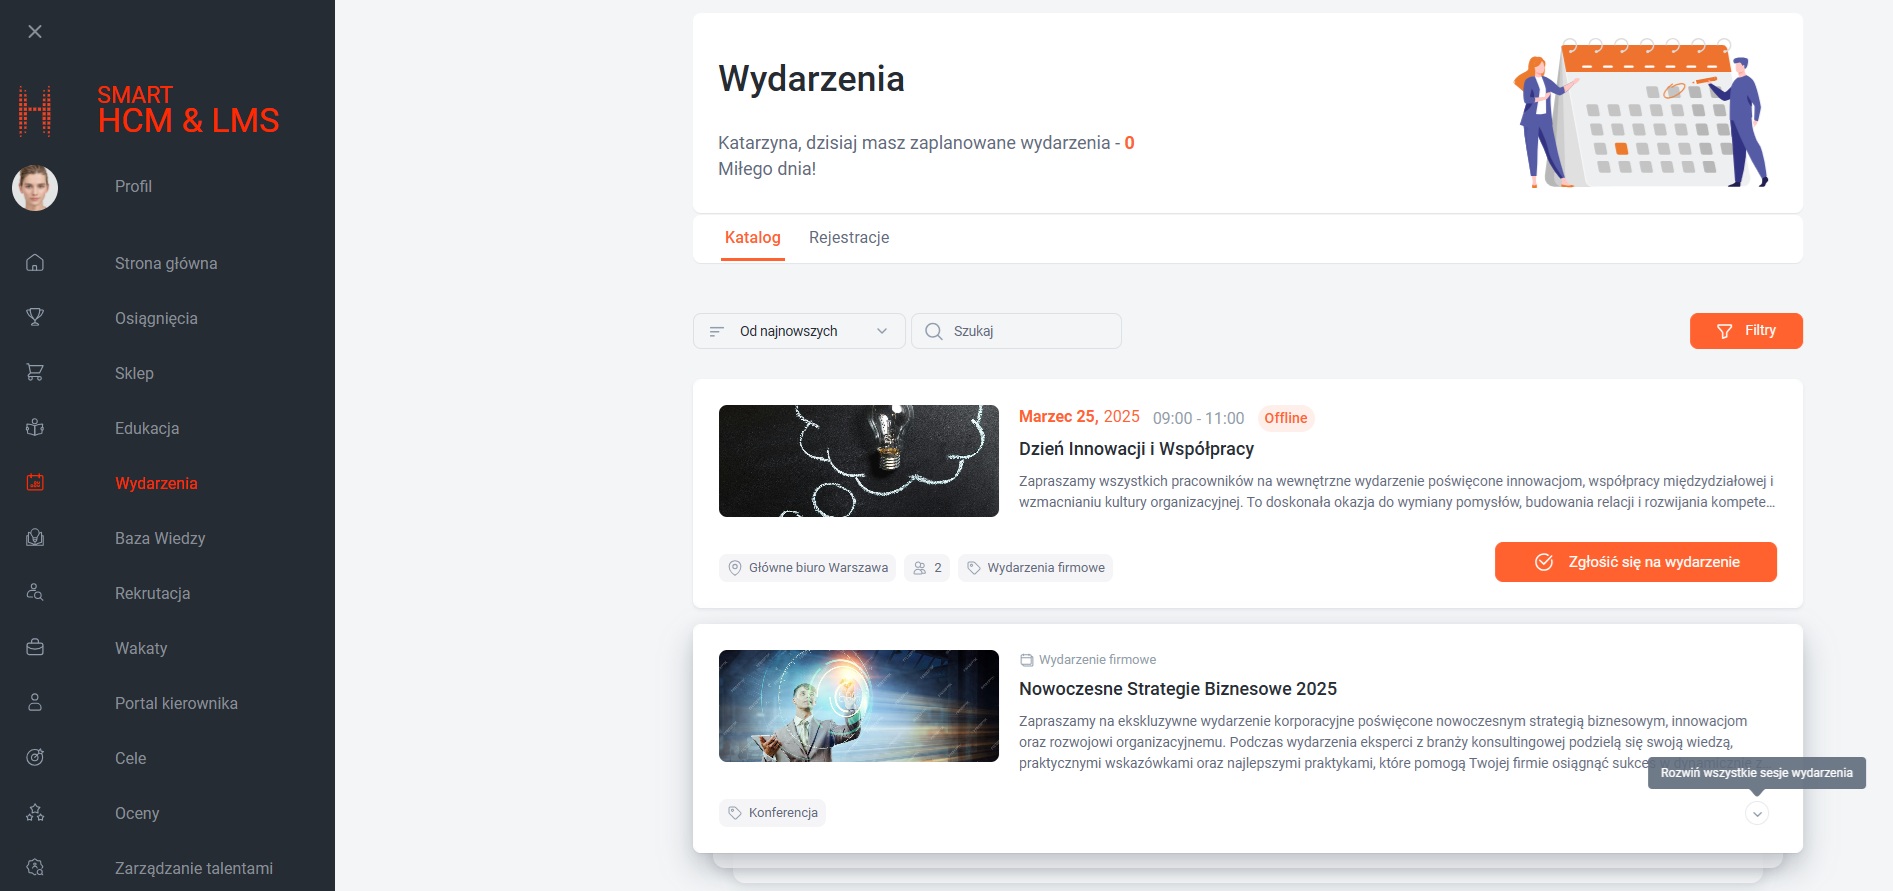Open the light bulb event thumbnail
This screenshot has height=891, width=1893.
[858, 461]
